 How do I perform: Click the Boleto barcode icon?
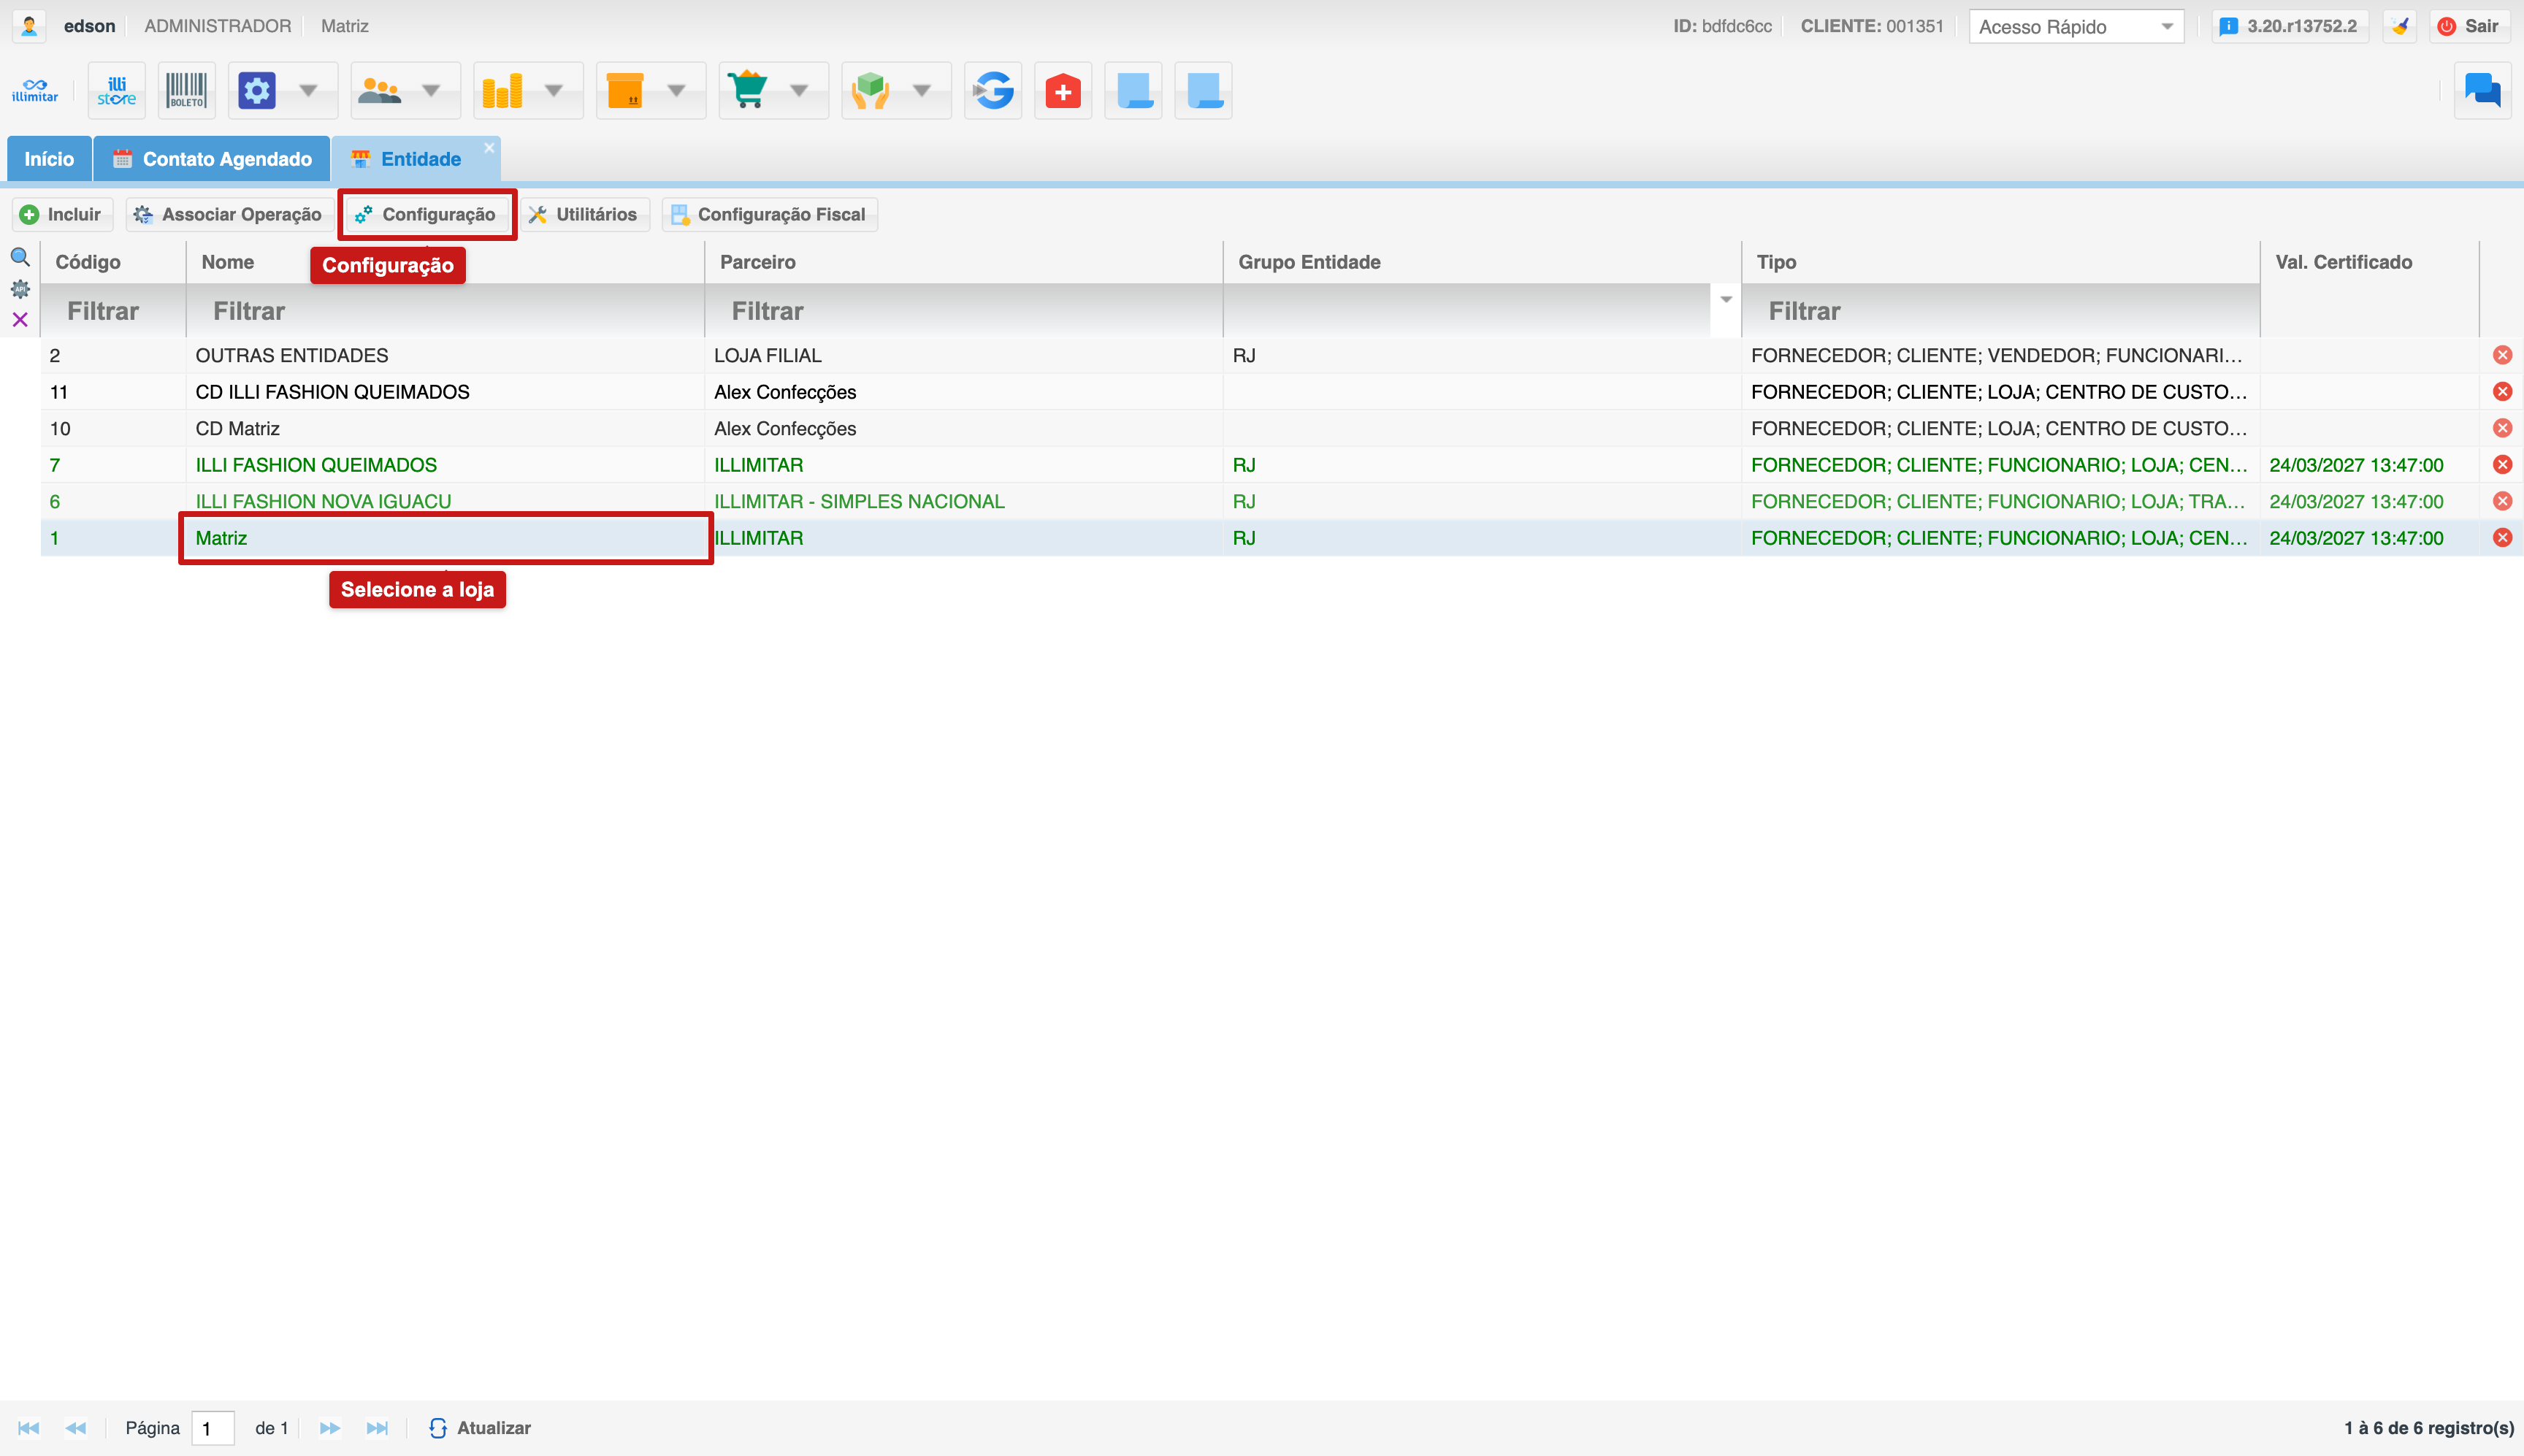187,91
